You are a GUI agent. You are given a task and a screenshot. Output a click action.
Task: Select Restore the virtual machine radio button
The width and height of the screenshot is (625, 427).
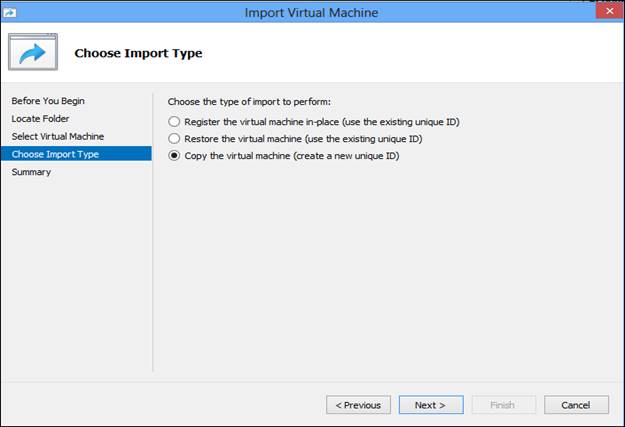tap(175, 138)
